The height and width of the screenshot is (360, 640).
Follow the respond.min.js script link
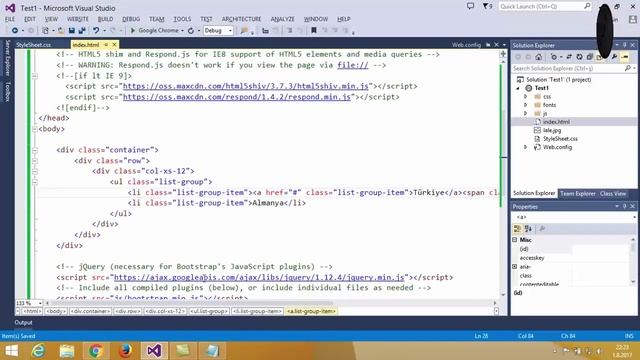237,97
